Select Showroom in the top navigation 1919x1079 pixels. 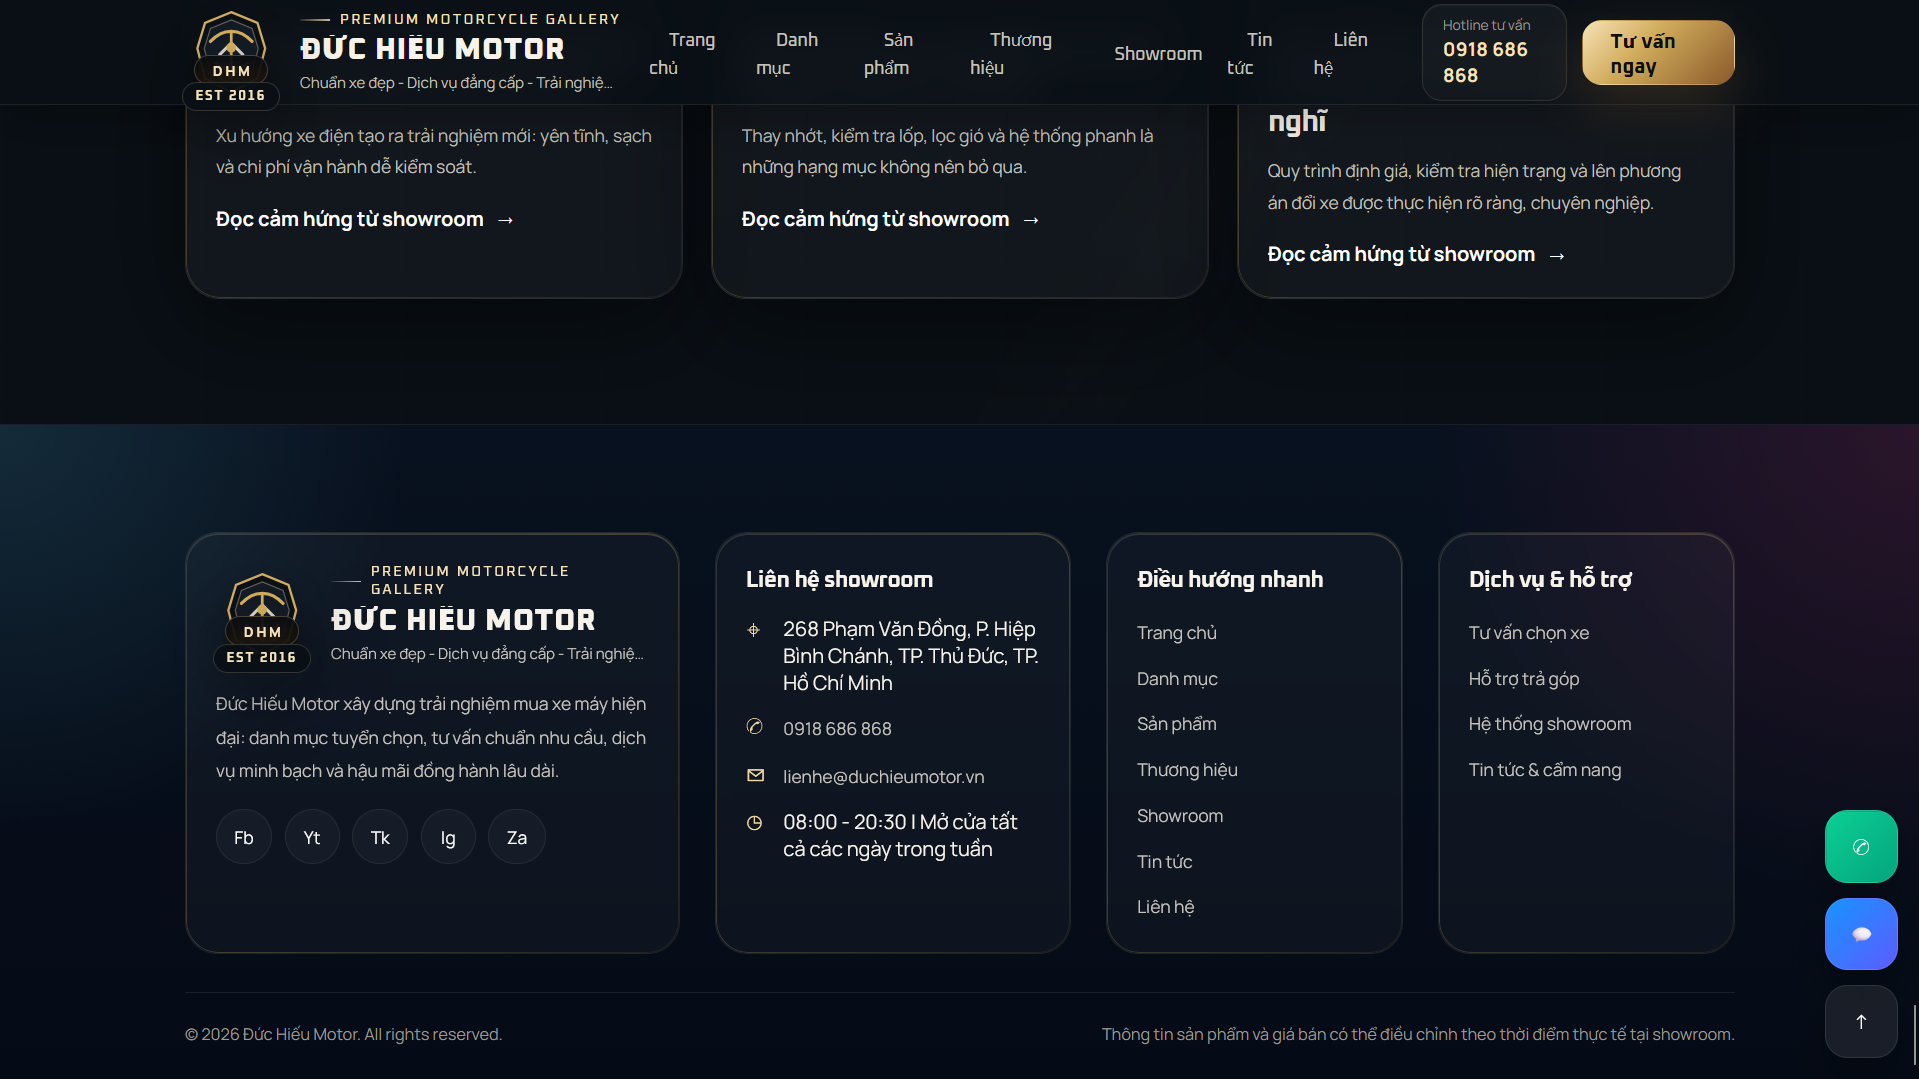(x=1158, y=54)
